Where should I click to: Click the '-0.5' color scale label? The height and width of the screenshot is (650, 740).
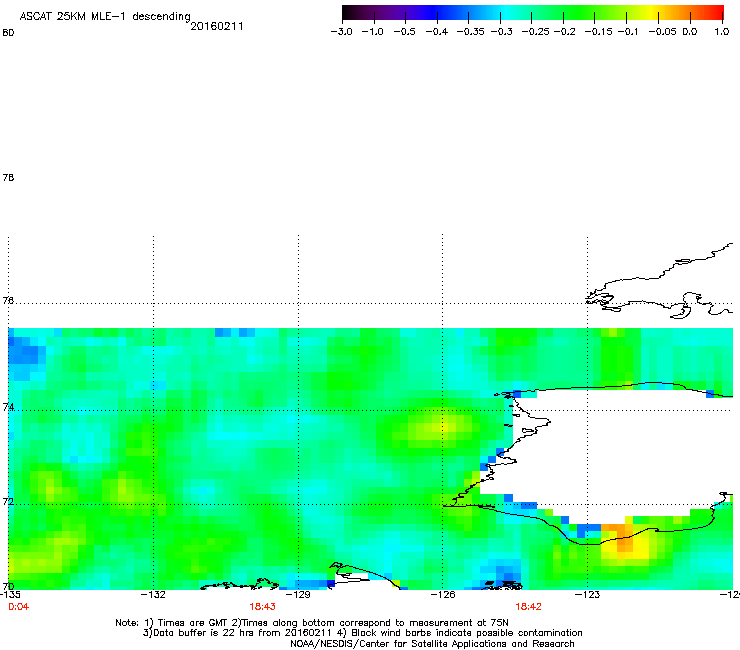pyautogui.click(x=404, y=32)
